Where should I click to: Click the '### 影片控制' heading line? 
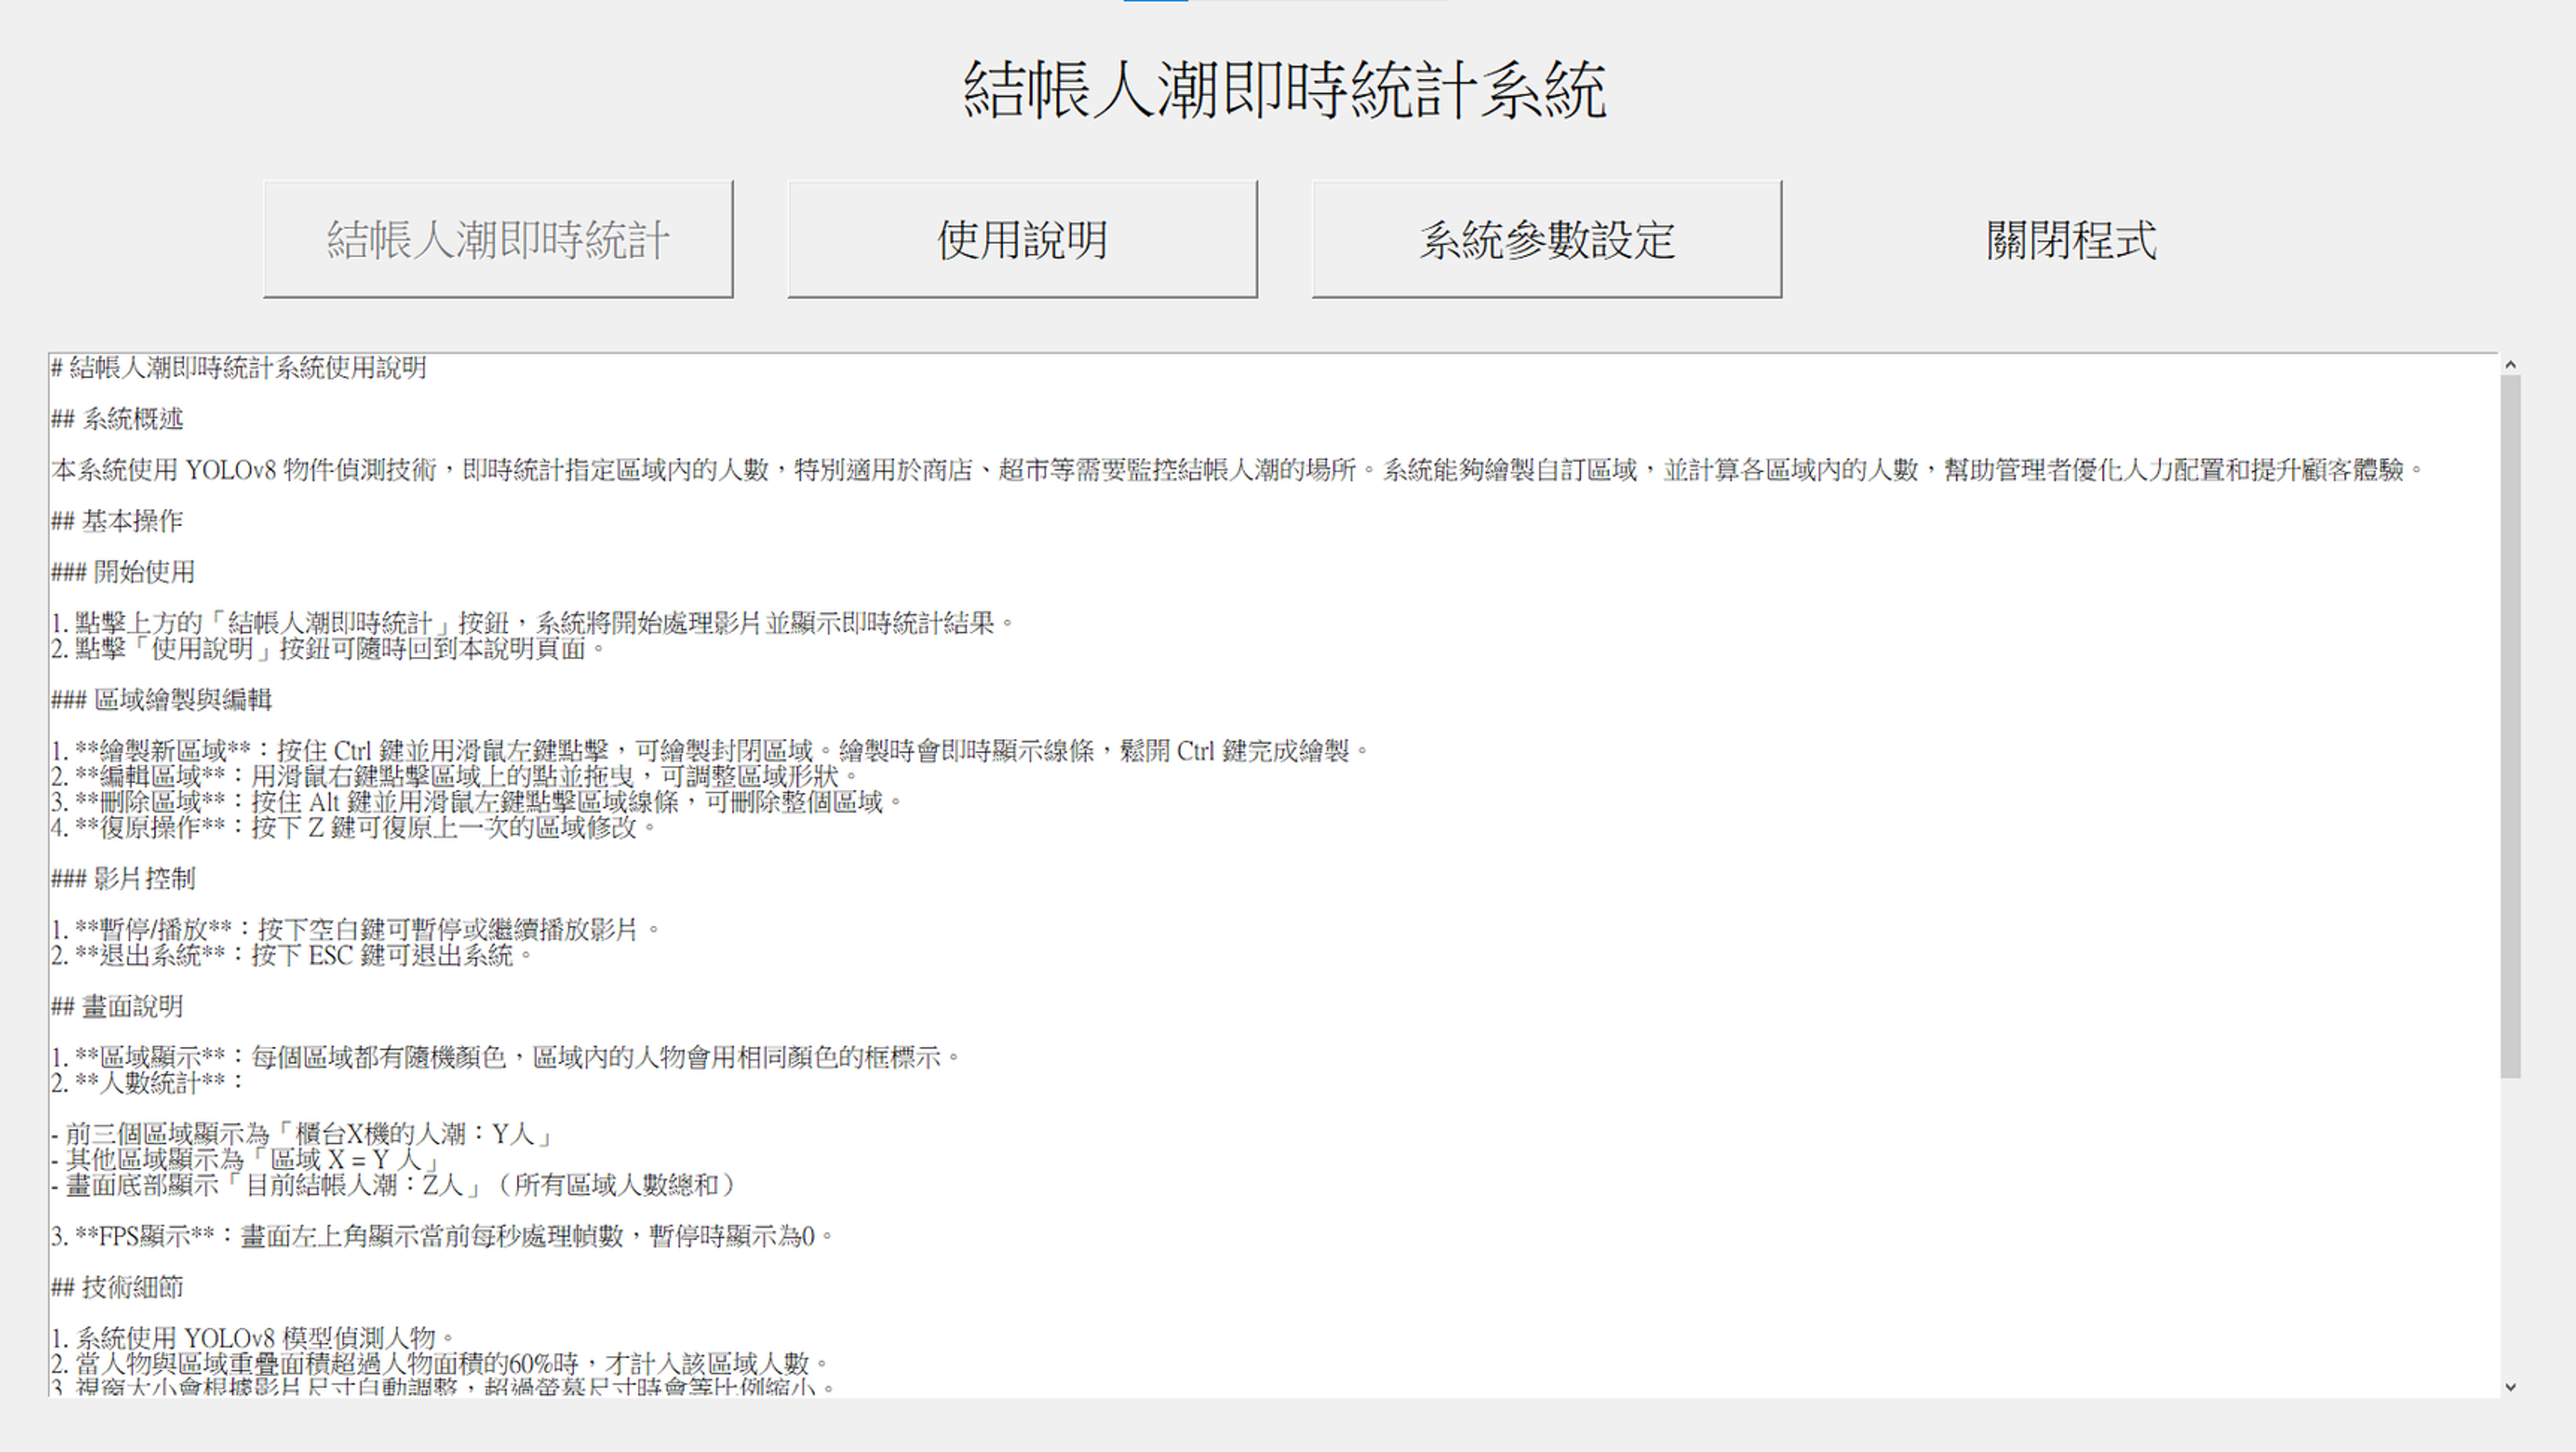point(123,879)
